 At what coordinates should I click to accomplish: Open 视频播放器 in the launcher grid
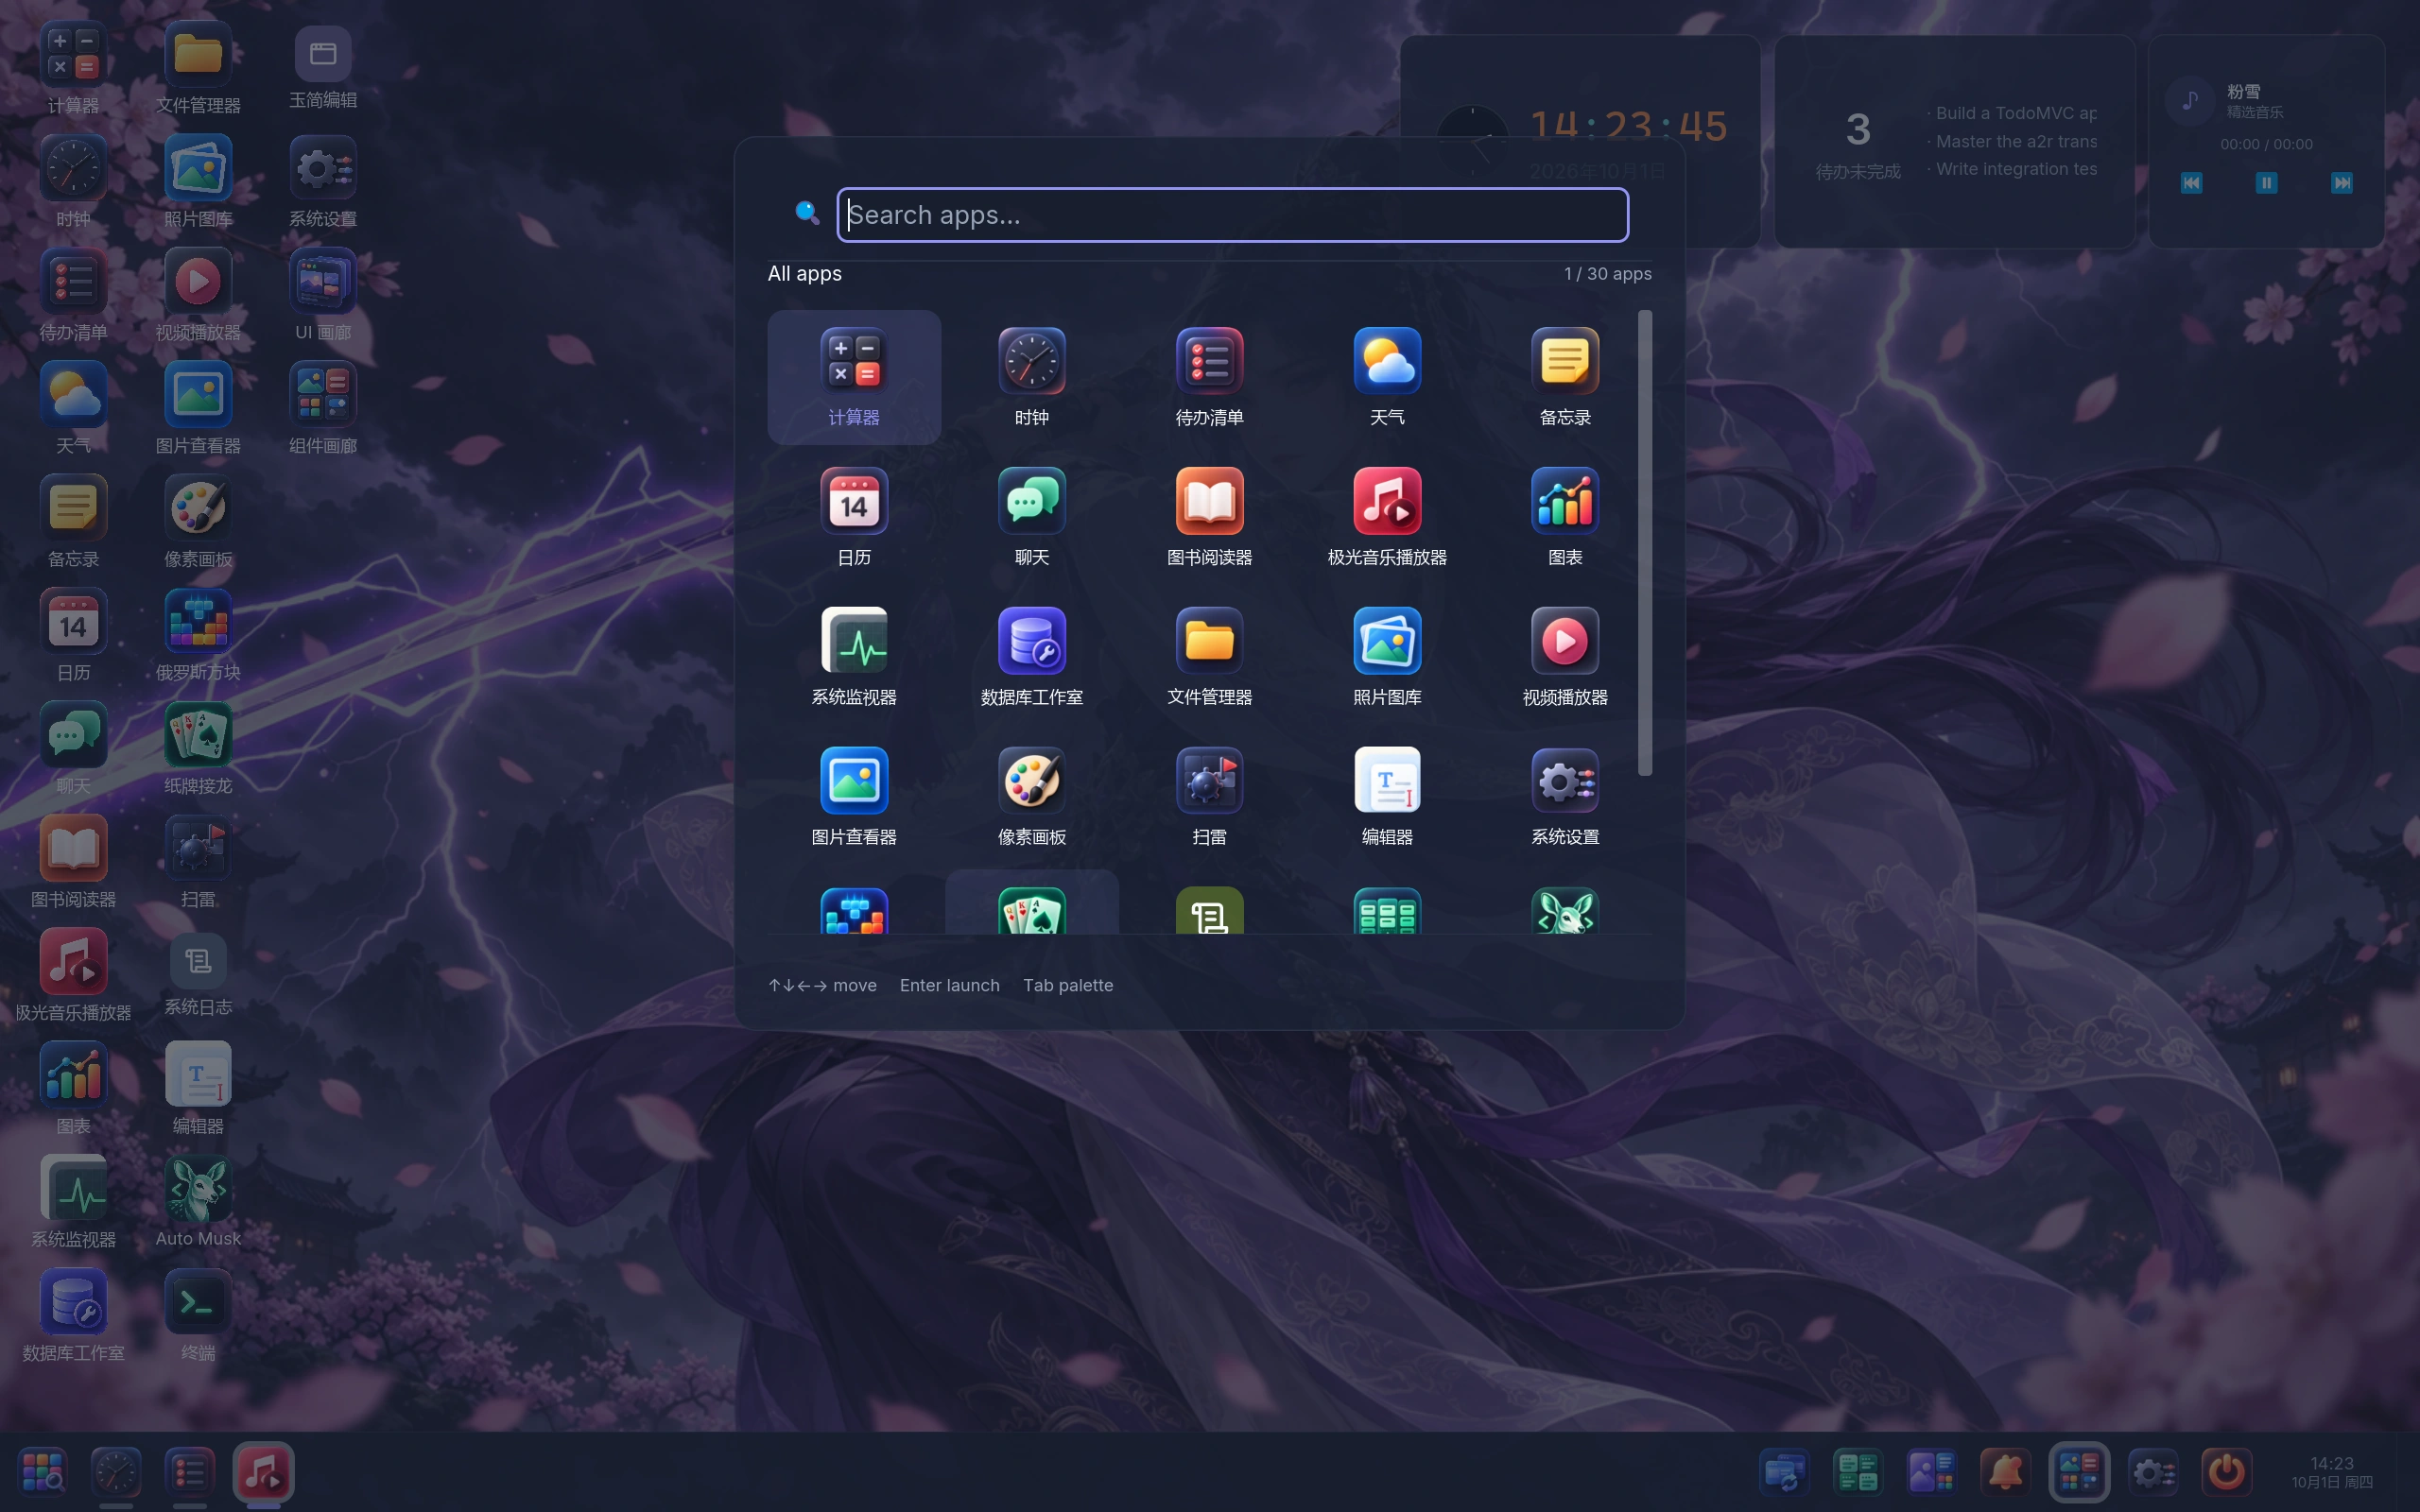click(x=1565, y=657)
